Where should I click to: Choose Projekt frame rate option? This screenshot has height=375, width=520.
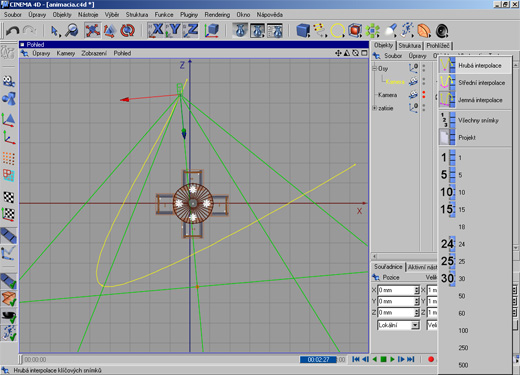pyautogui.click(x=475, y=138)
